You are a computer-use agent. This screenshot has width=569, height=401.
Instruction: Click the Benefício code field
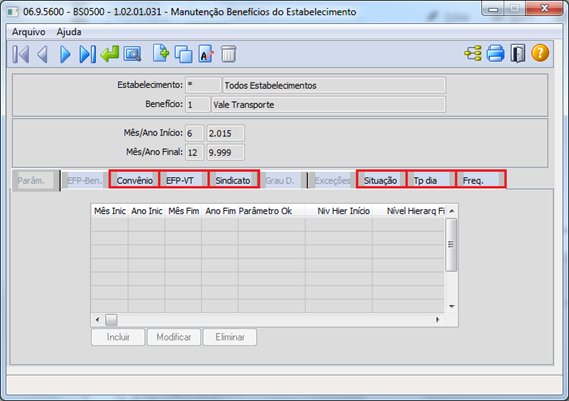(x=198, y=105)
